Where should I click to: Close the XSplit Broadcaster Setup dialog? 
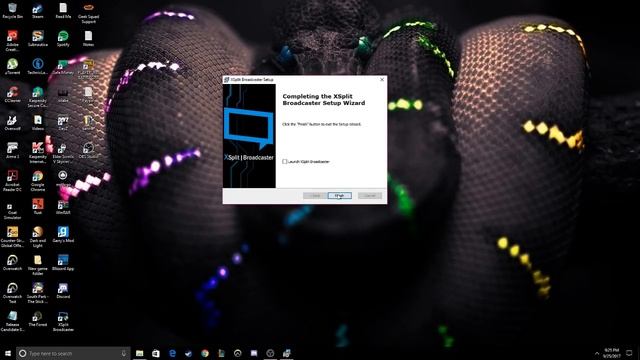[382, 80]
